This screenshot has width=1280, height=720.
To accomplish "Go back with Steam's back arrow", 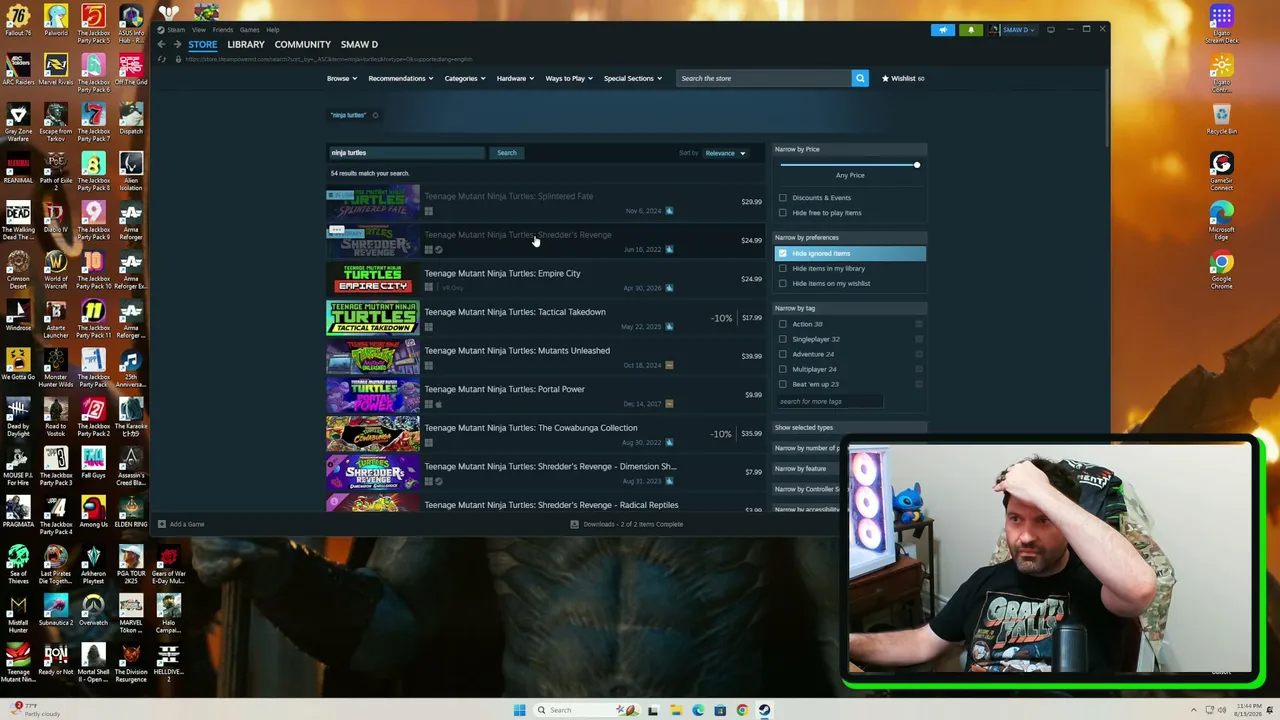I will click(162, 44).
